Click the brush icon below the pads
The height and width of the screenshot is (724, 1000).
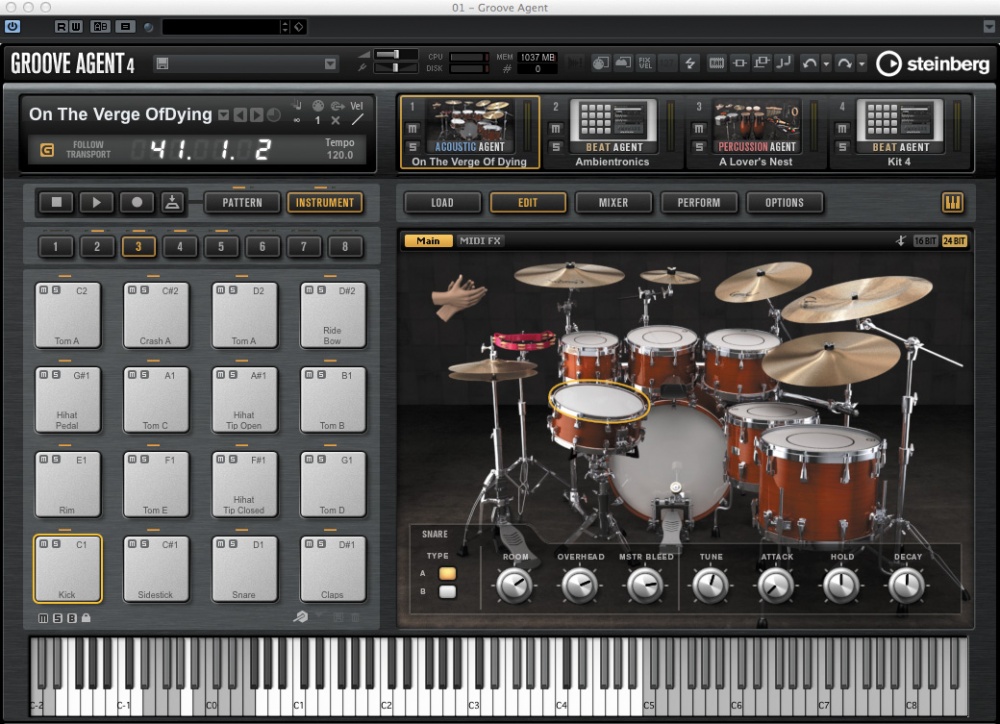coord(300,617)
